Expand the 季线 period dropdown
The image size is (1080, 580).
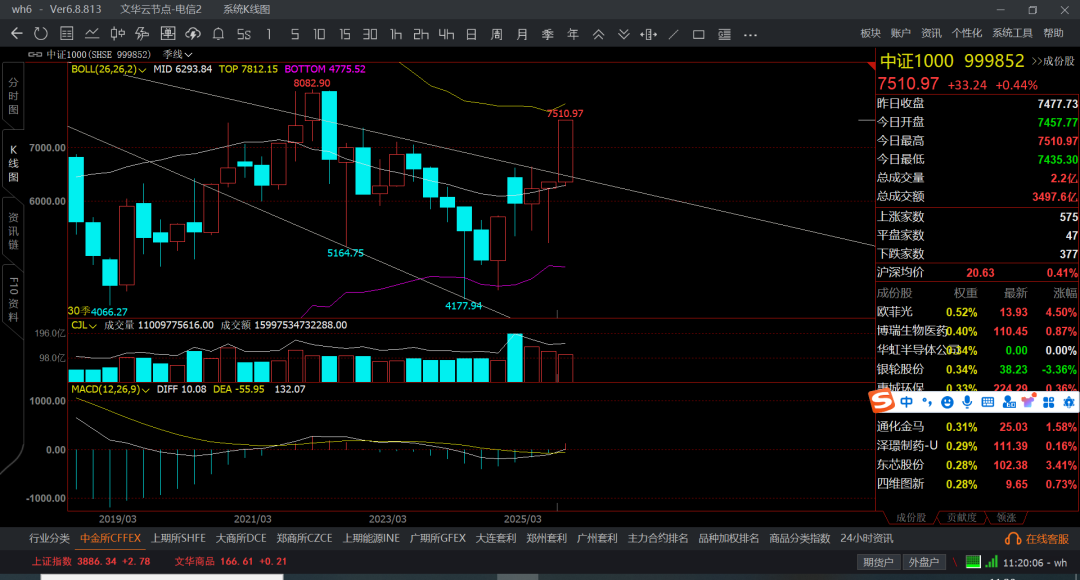pos(178,54)
